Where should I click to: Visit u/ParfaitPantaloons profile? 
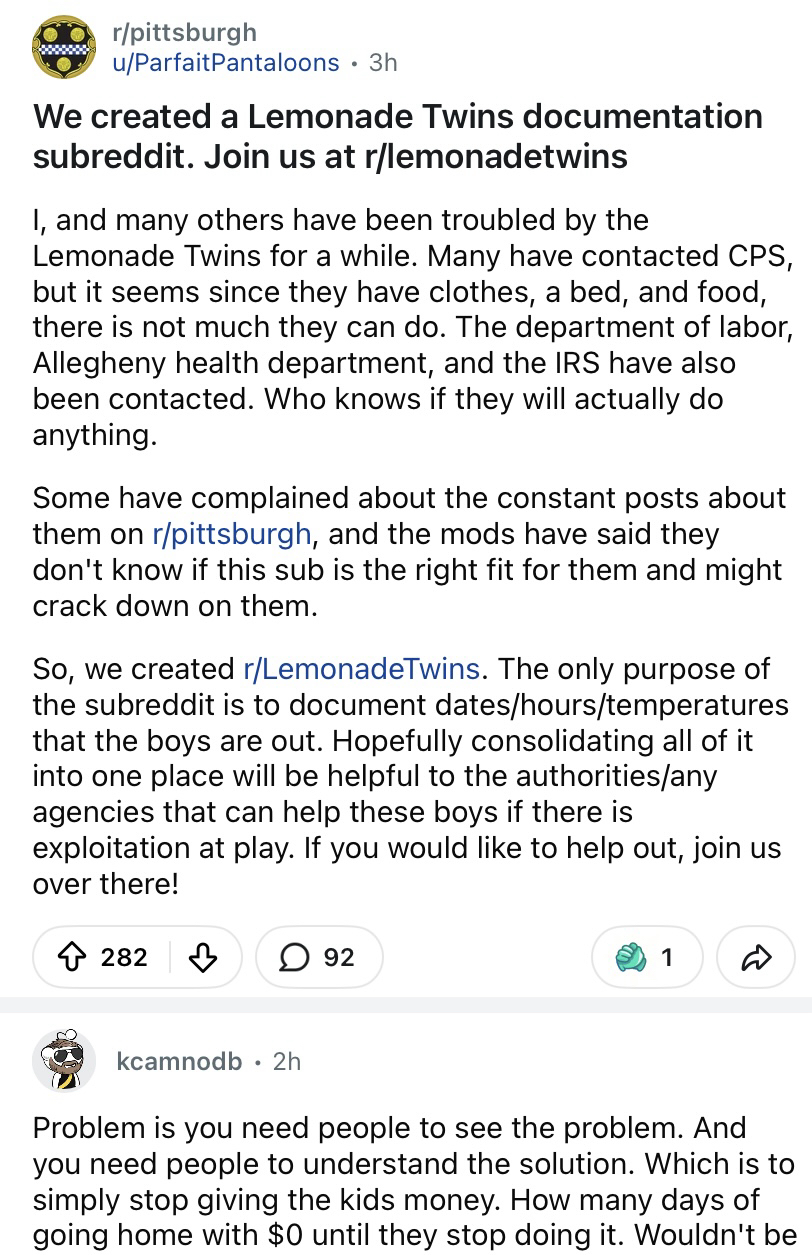[225, 62]
